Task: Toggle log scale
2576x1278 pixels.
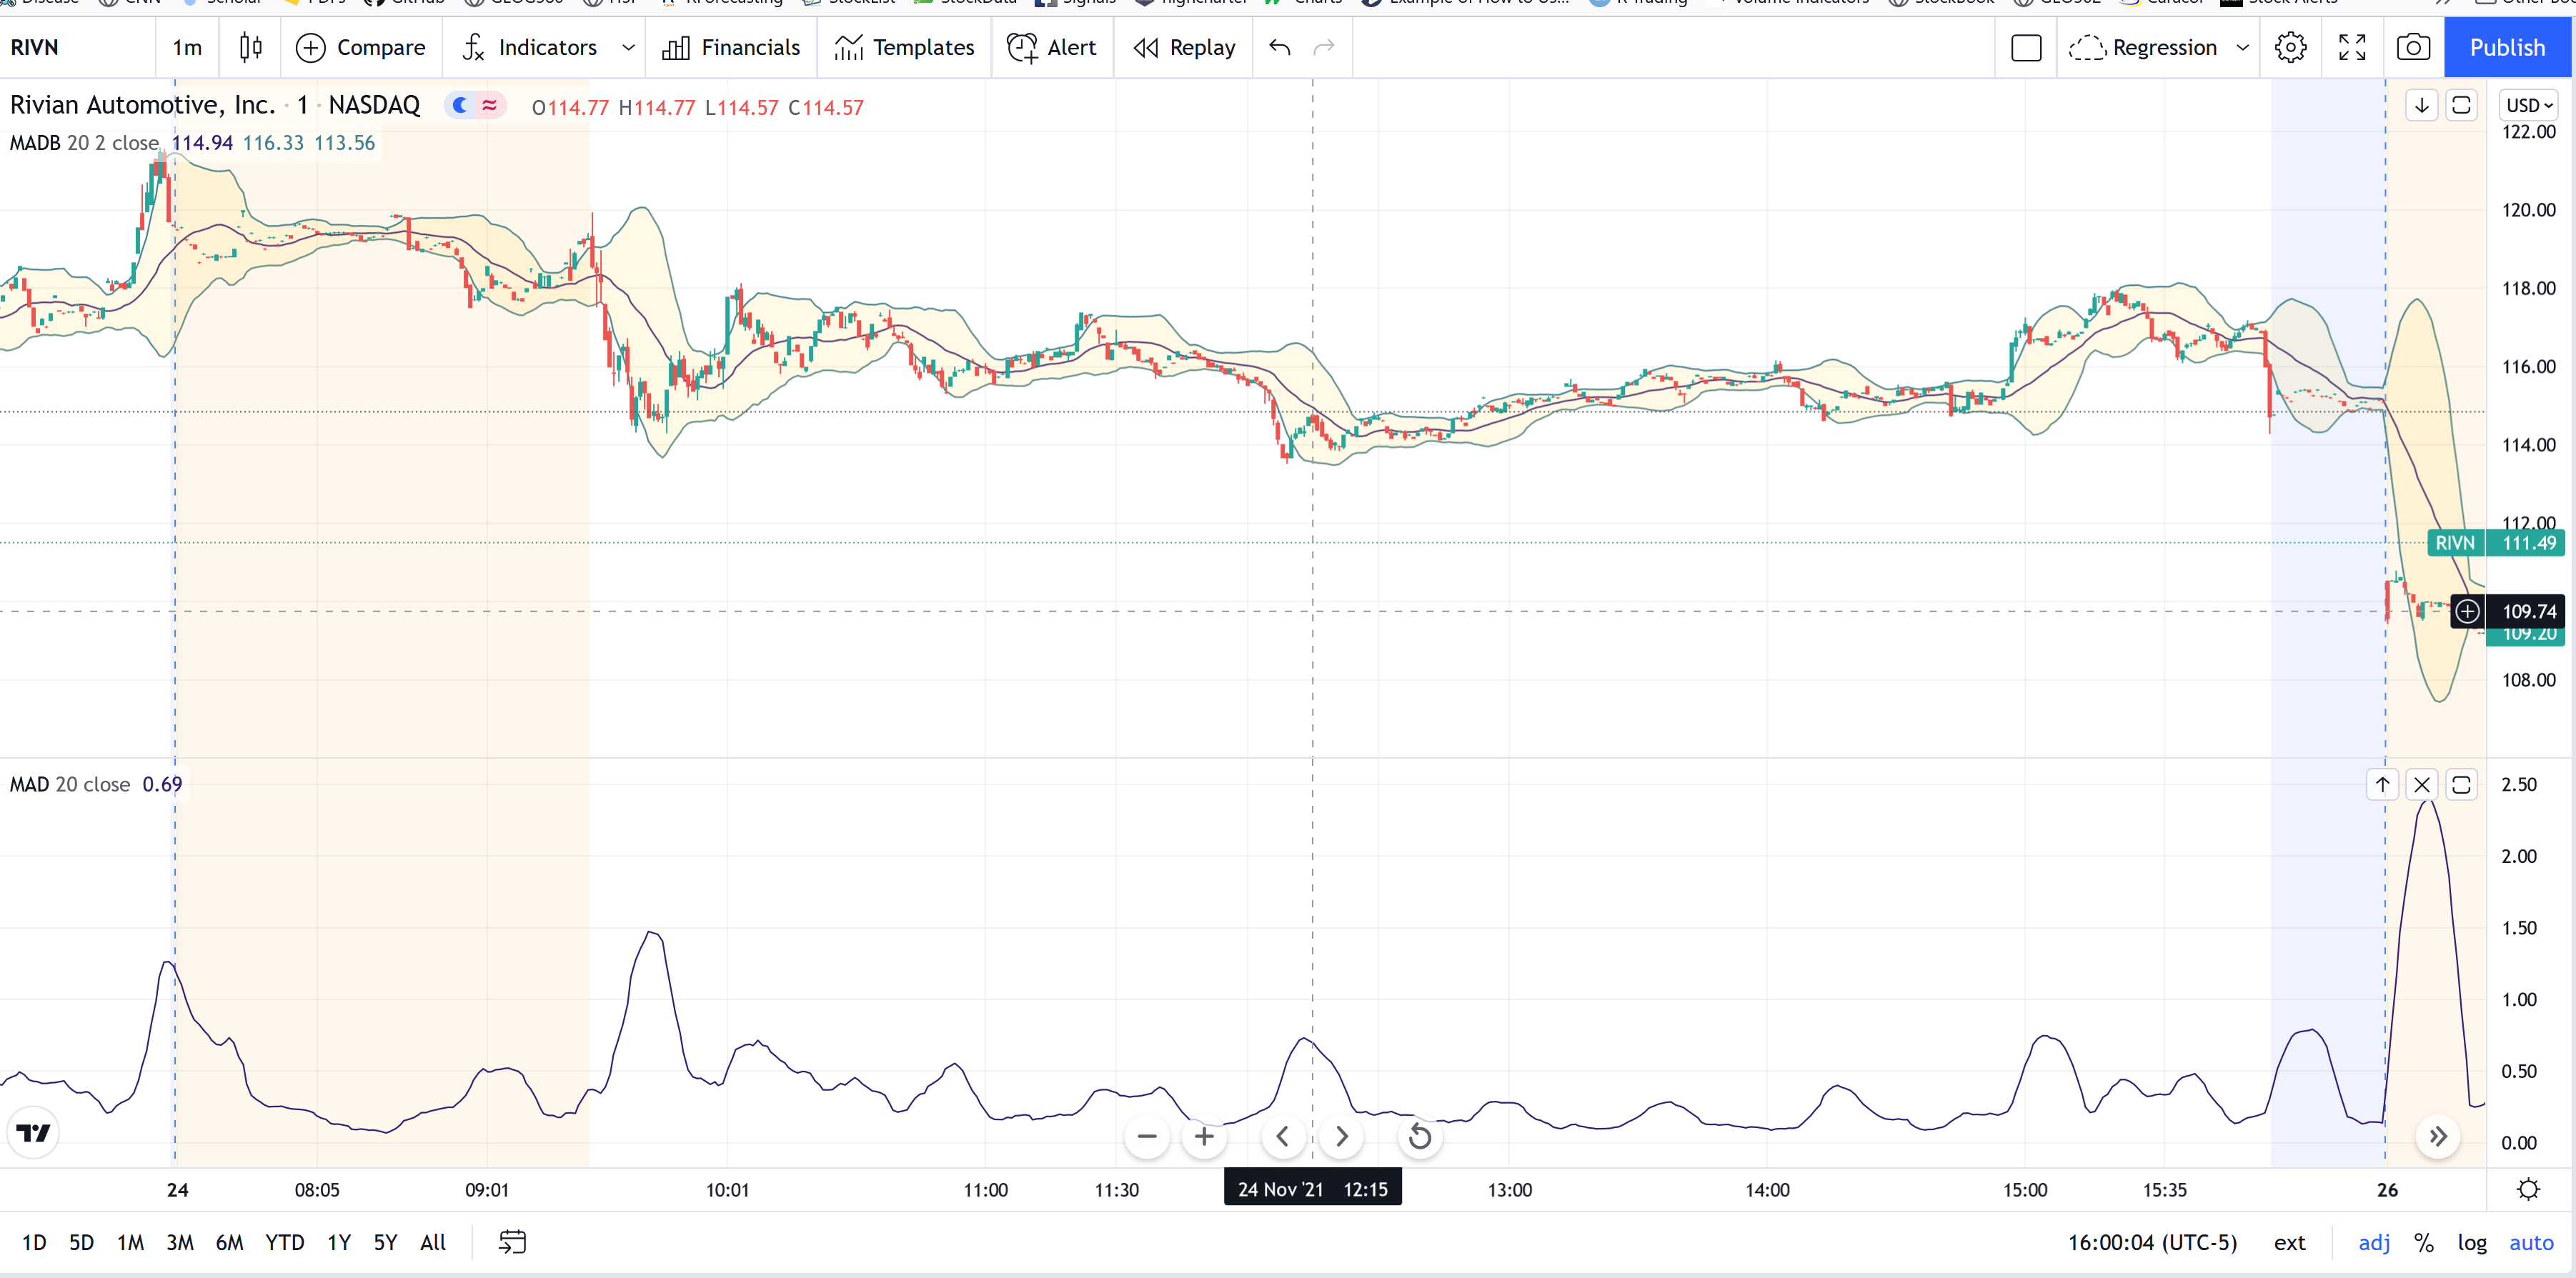Action: click(2472, 1242)
